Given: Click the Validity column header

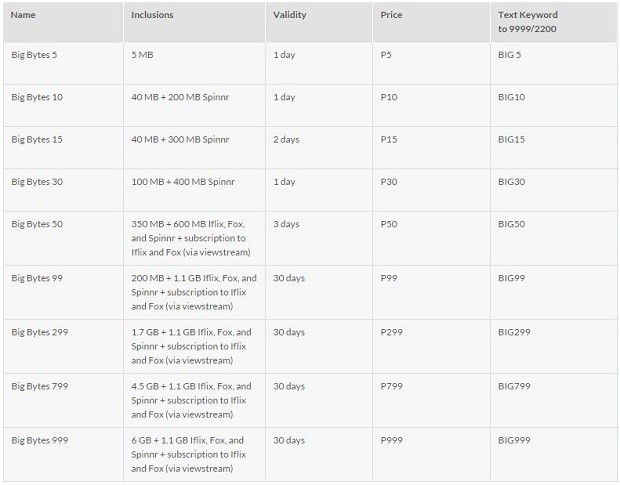Looking at the screenshot, I should pos(290,15).
